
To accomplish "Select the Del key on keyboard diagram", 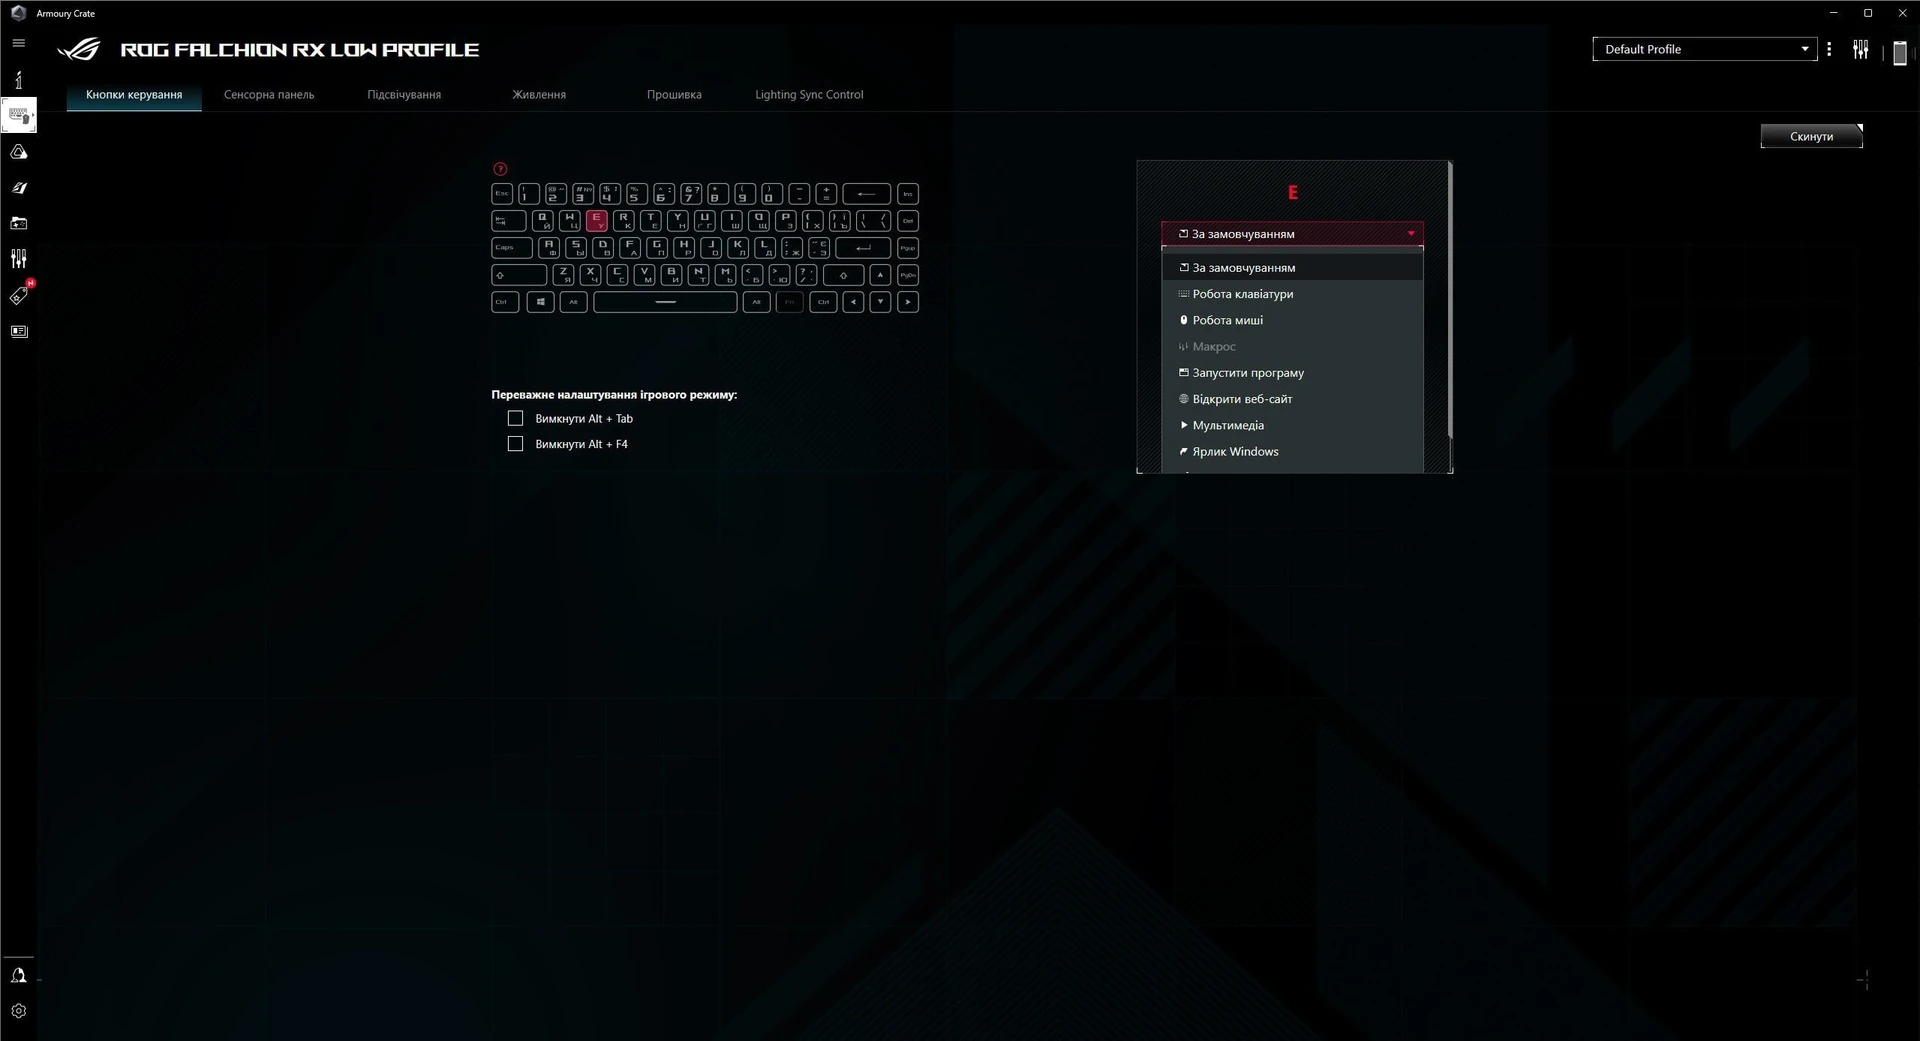I will pyautogui.click(x=908, y=221).
